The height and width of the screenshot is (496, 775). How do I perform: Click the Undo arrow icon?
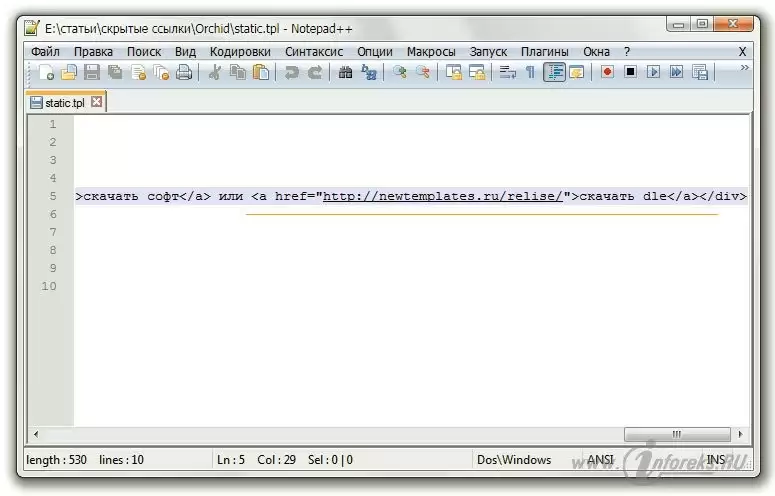pos(291,72)
